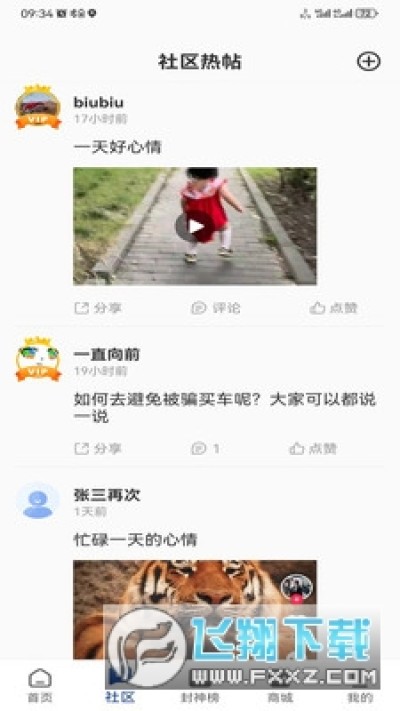The image size is (400, 711).
Task: Open 评论 comments on biubiu's post
Action: tap(215, 308)
